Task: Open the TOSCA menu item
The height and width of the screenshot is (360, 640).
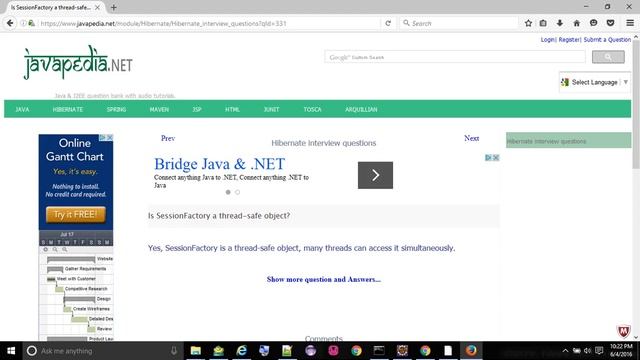Action: coord(312,109)
